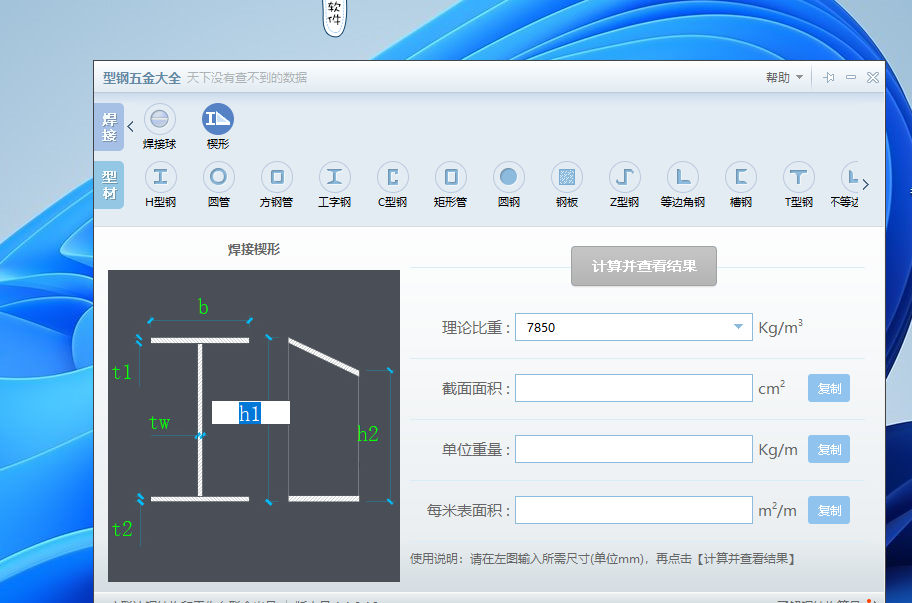Select the 焊接球 welded ball icon

[159, 119]
